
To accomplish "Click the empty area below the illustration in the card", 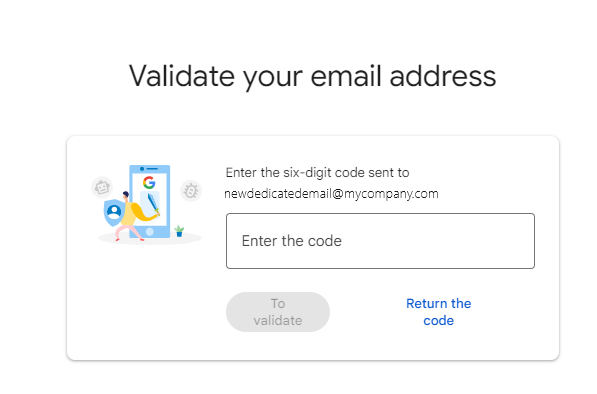I will [x=148, y=301].
